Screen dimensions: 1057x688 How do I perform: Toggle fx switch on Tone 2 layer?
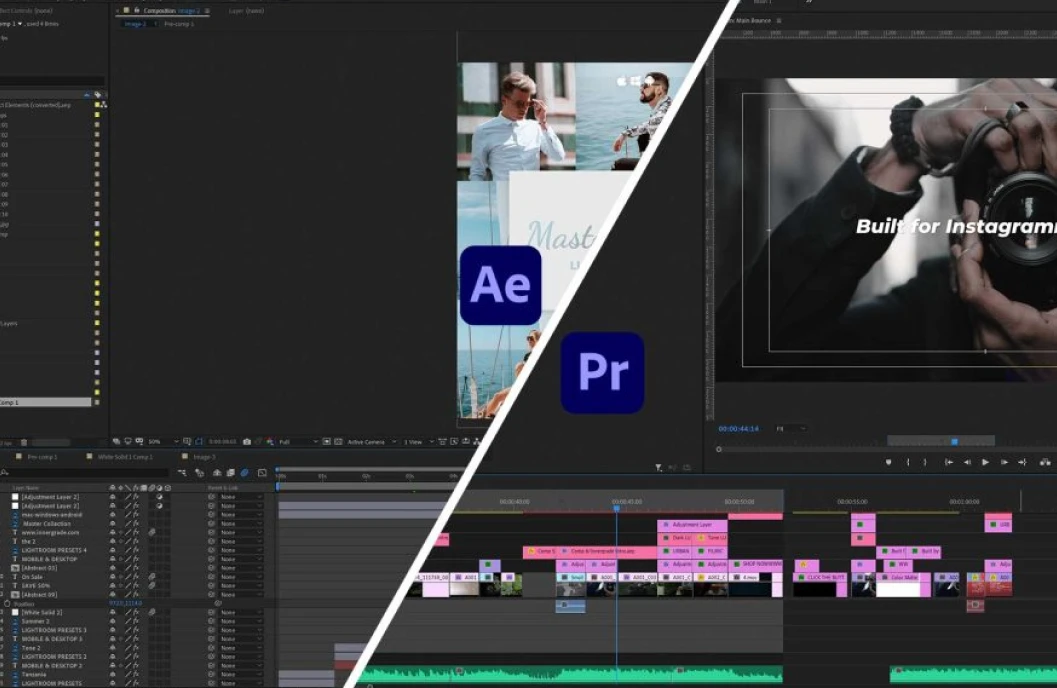point(135,648)
